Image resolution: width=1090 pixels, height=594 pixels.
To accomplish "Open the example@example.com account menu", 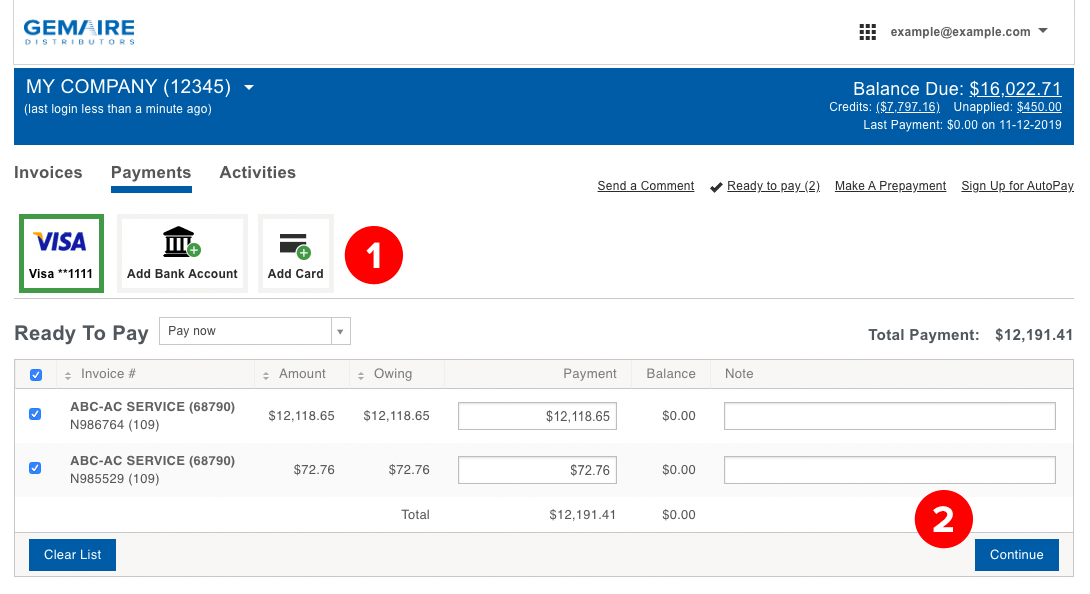I will pyautogui.click(x=969, y=31).
